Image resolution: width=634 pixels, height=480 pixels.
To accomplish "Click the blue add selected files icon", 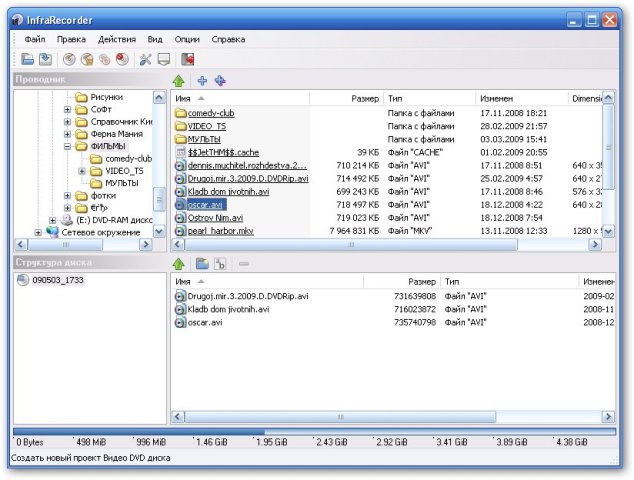I will coord(202,80).
